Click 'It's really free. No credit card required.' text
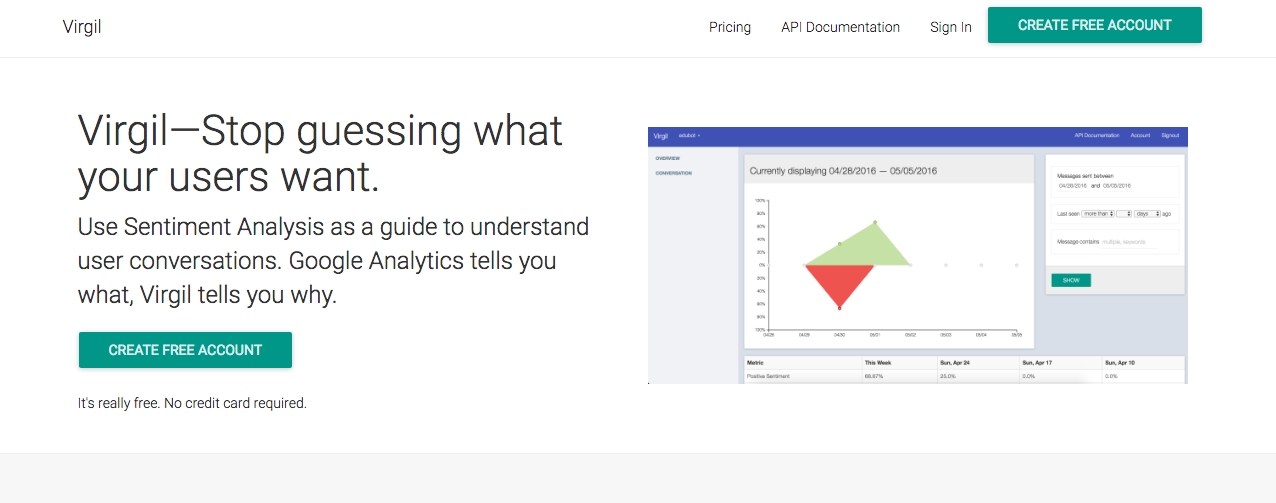 click(x=192, y=404)
